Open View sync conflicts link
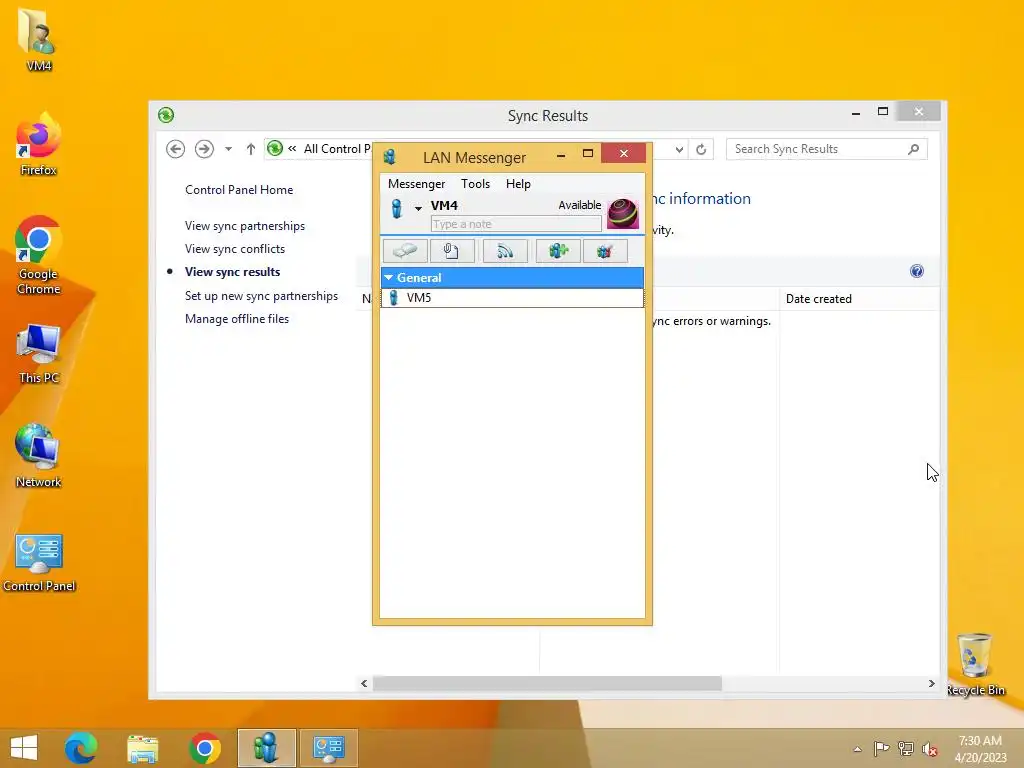 [x=235, y=249]
